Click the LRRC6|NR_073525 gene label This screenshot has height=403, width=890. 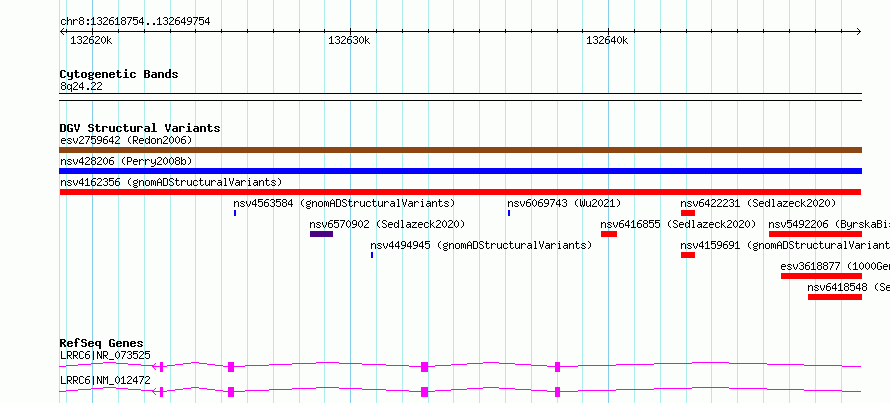point(105,355)
